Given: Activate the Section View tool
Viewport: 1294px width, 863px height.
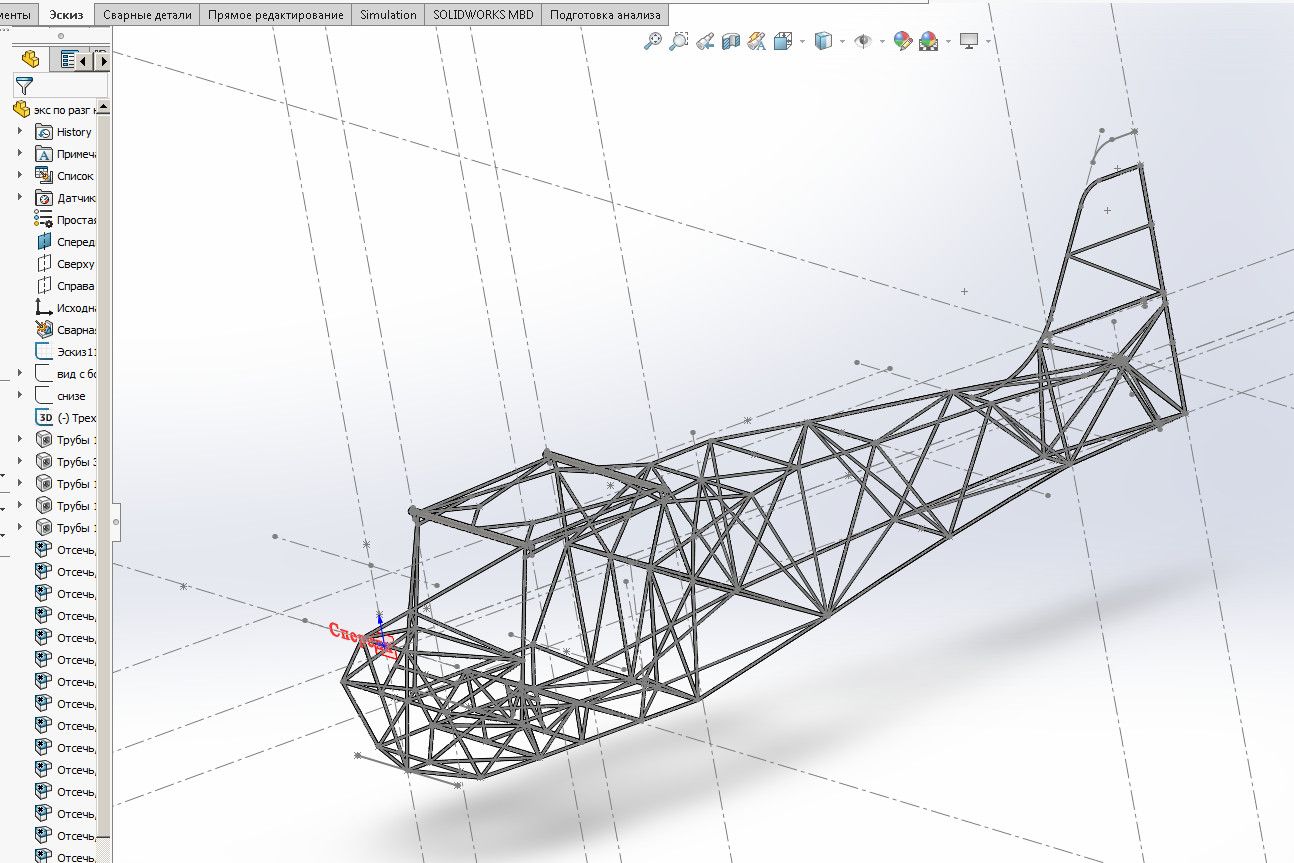Looking at the screenshot, I should tap(730, 41).
